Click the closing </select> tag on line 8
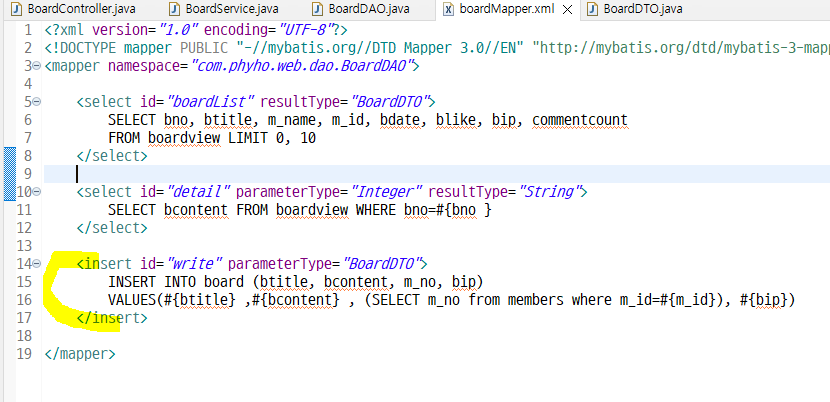The image size is (830, 402). pyautogui.click(x=112, y=156)
